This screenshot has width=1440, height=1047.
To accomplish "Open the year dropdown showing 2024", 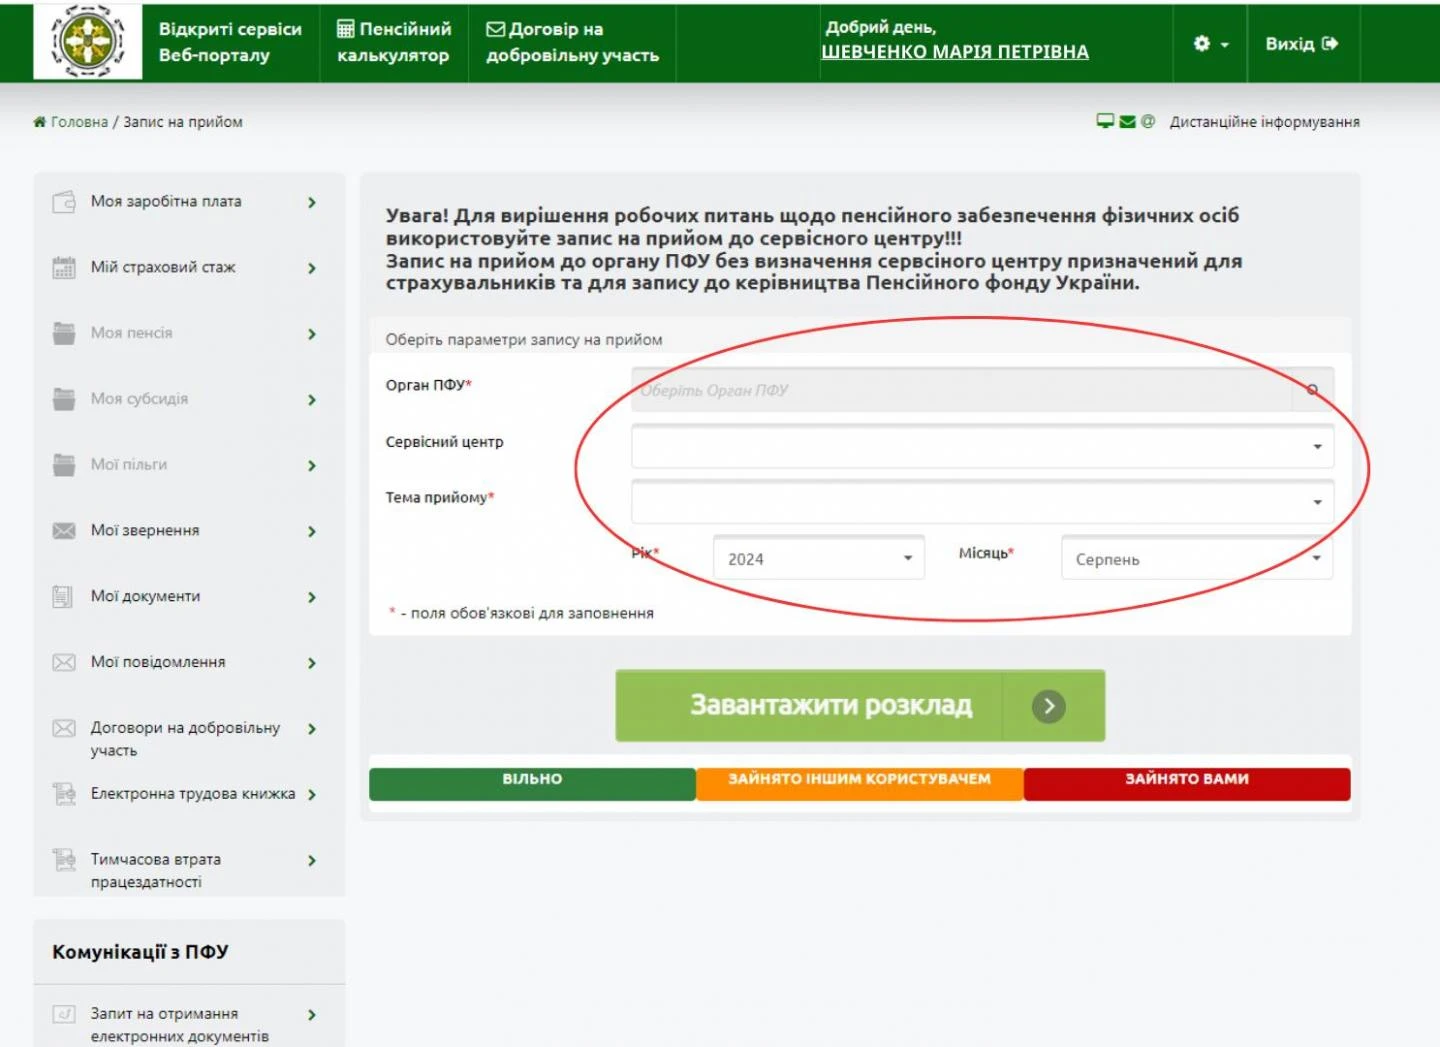I will pyautogui.click(x=818, y=559).
